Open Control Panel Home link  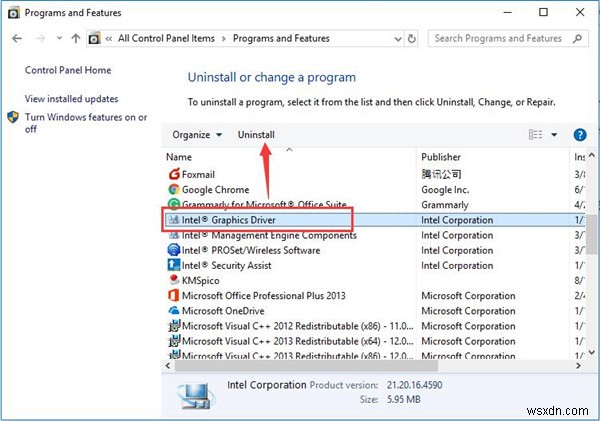tap(68, 70)
